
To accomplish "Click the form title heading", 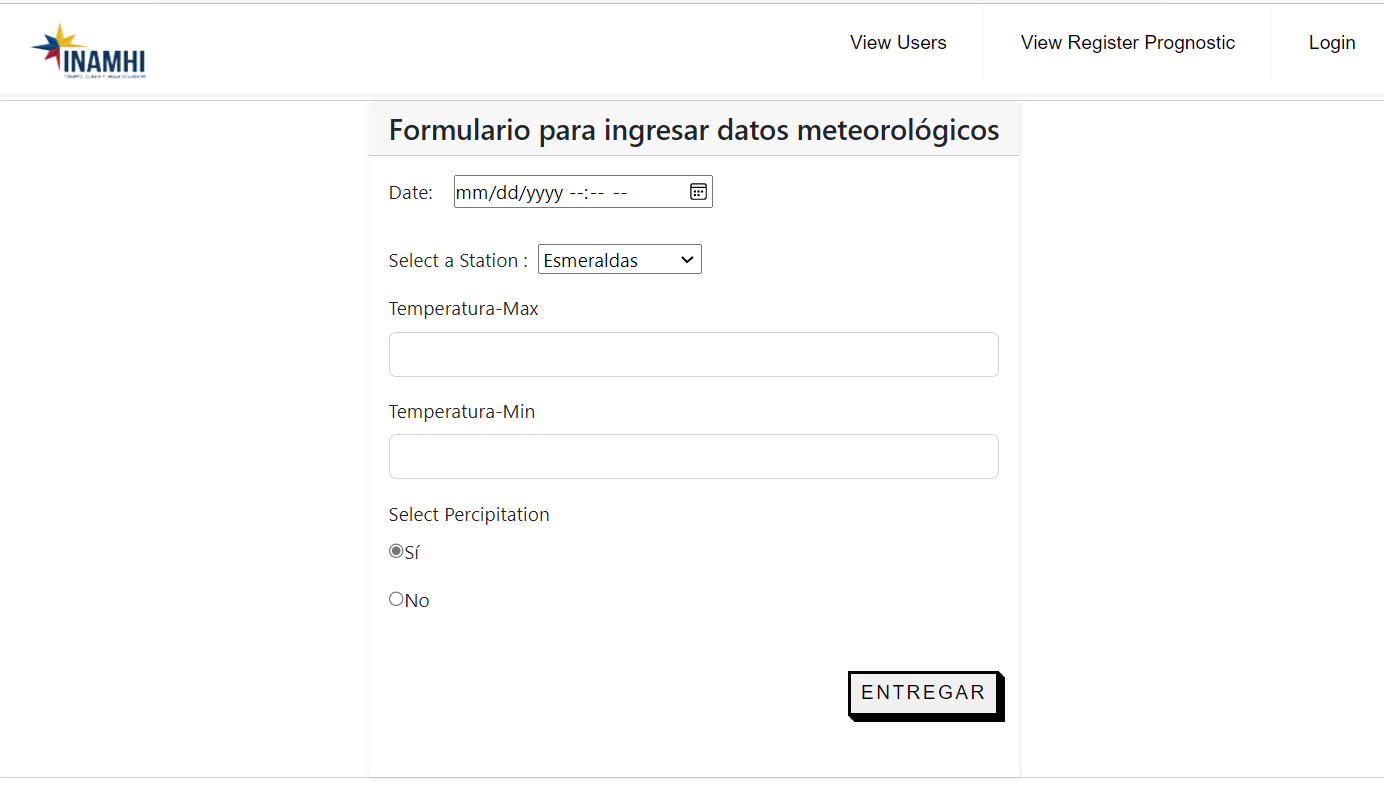I will [x=694, y=129].
